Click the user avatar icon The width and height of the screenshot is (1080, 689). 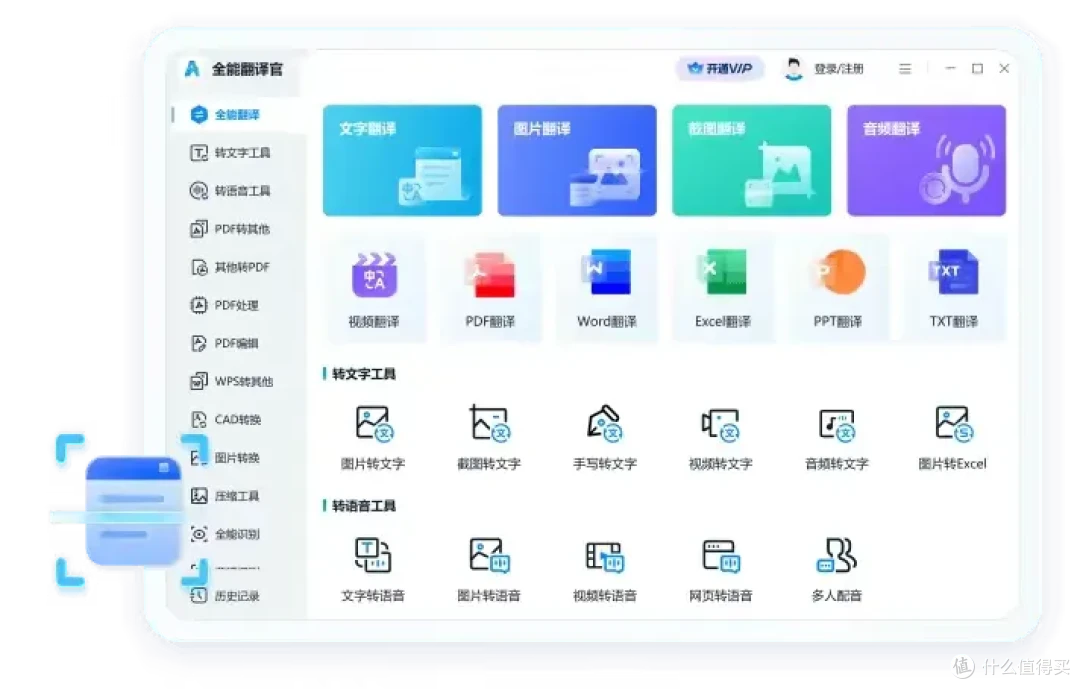[793, 68]
